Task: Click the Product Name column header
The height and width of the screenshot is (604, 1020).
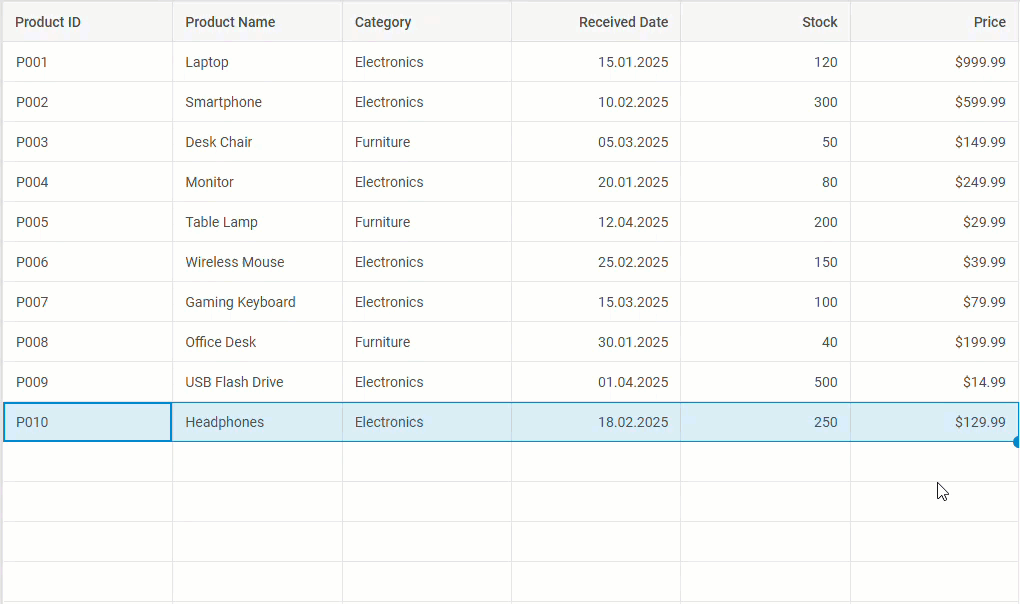Action: (258, 22)
